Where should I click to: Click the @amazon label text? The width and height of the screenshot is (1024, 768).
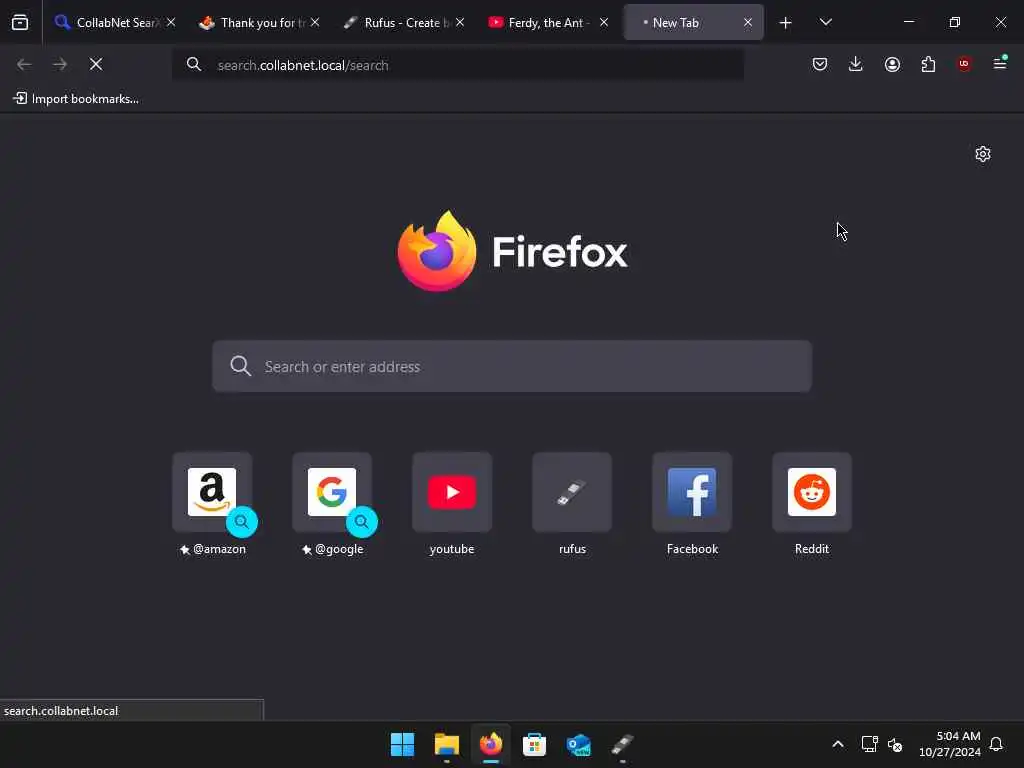click(x=219, y=549)
